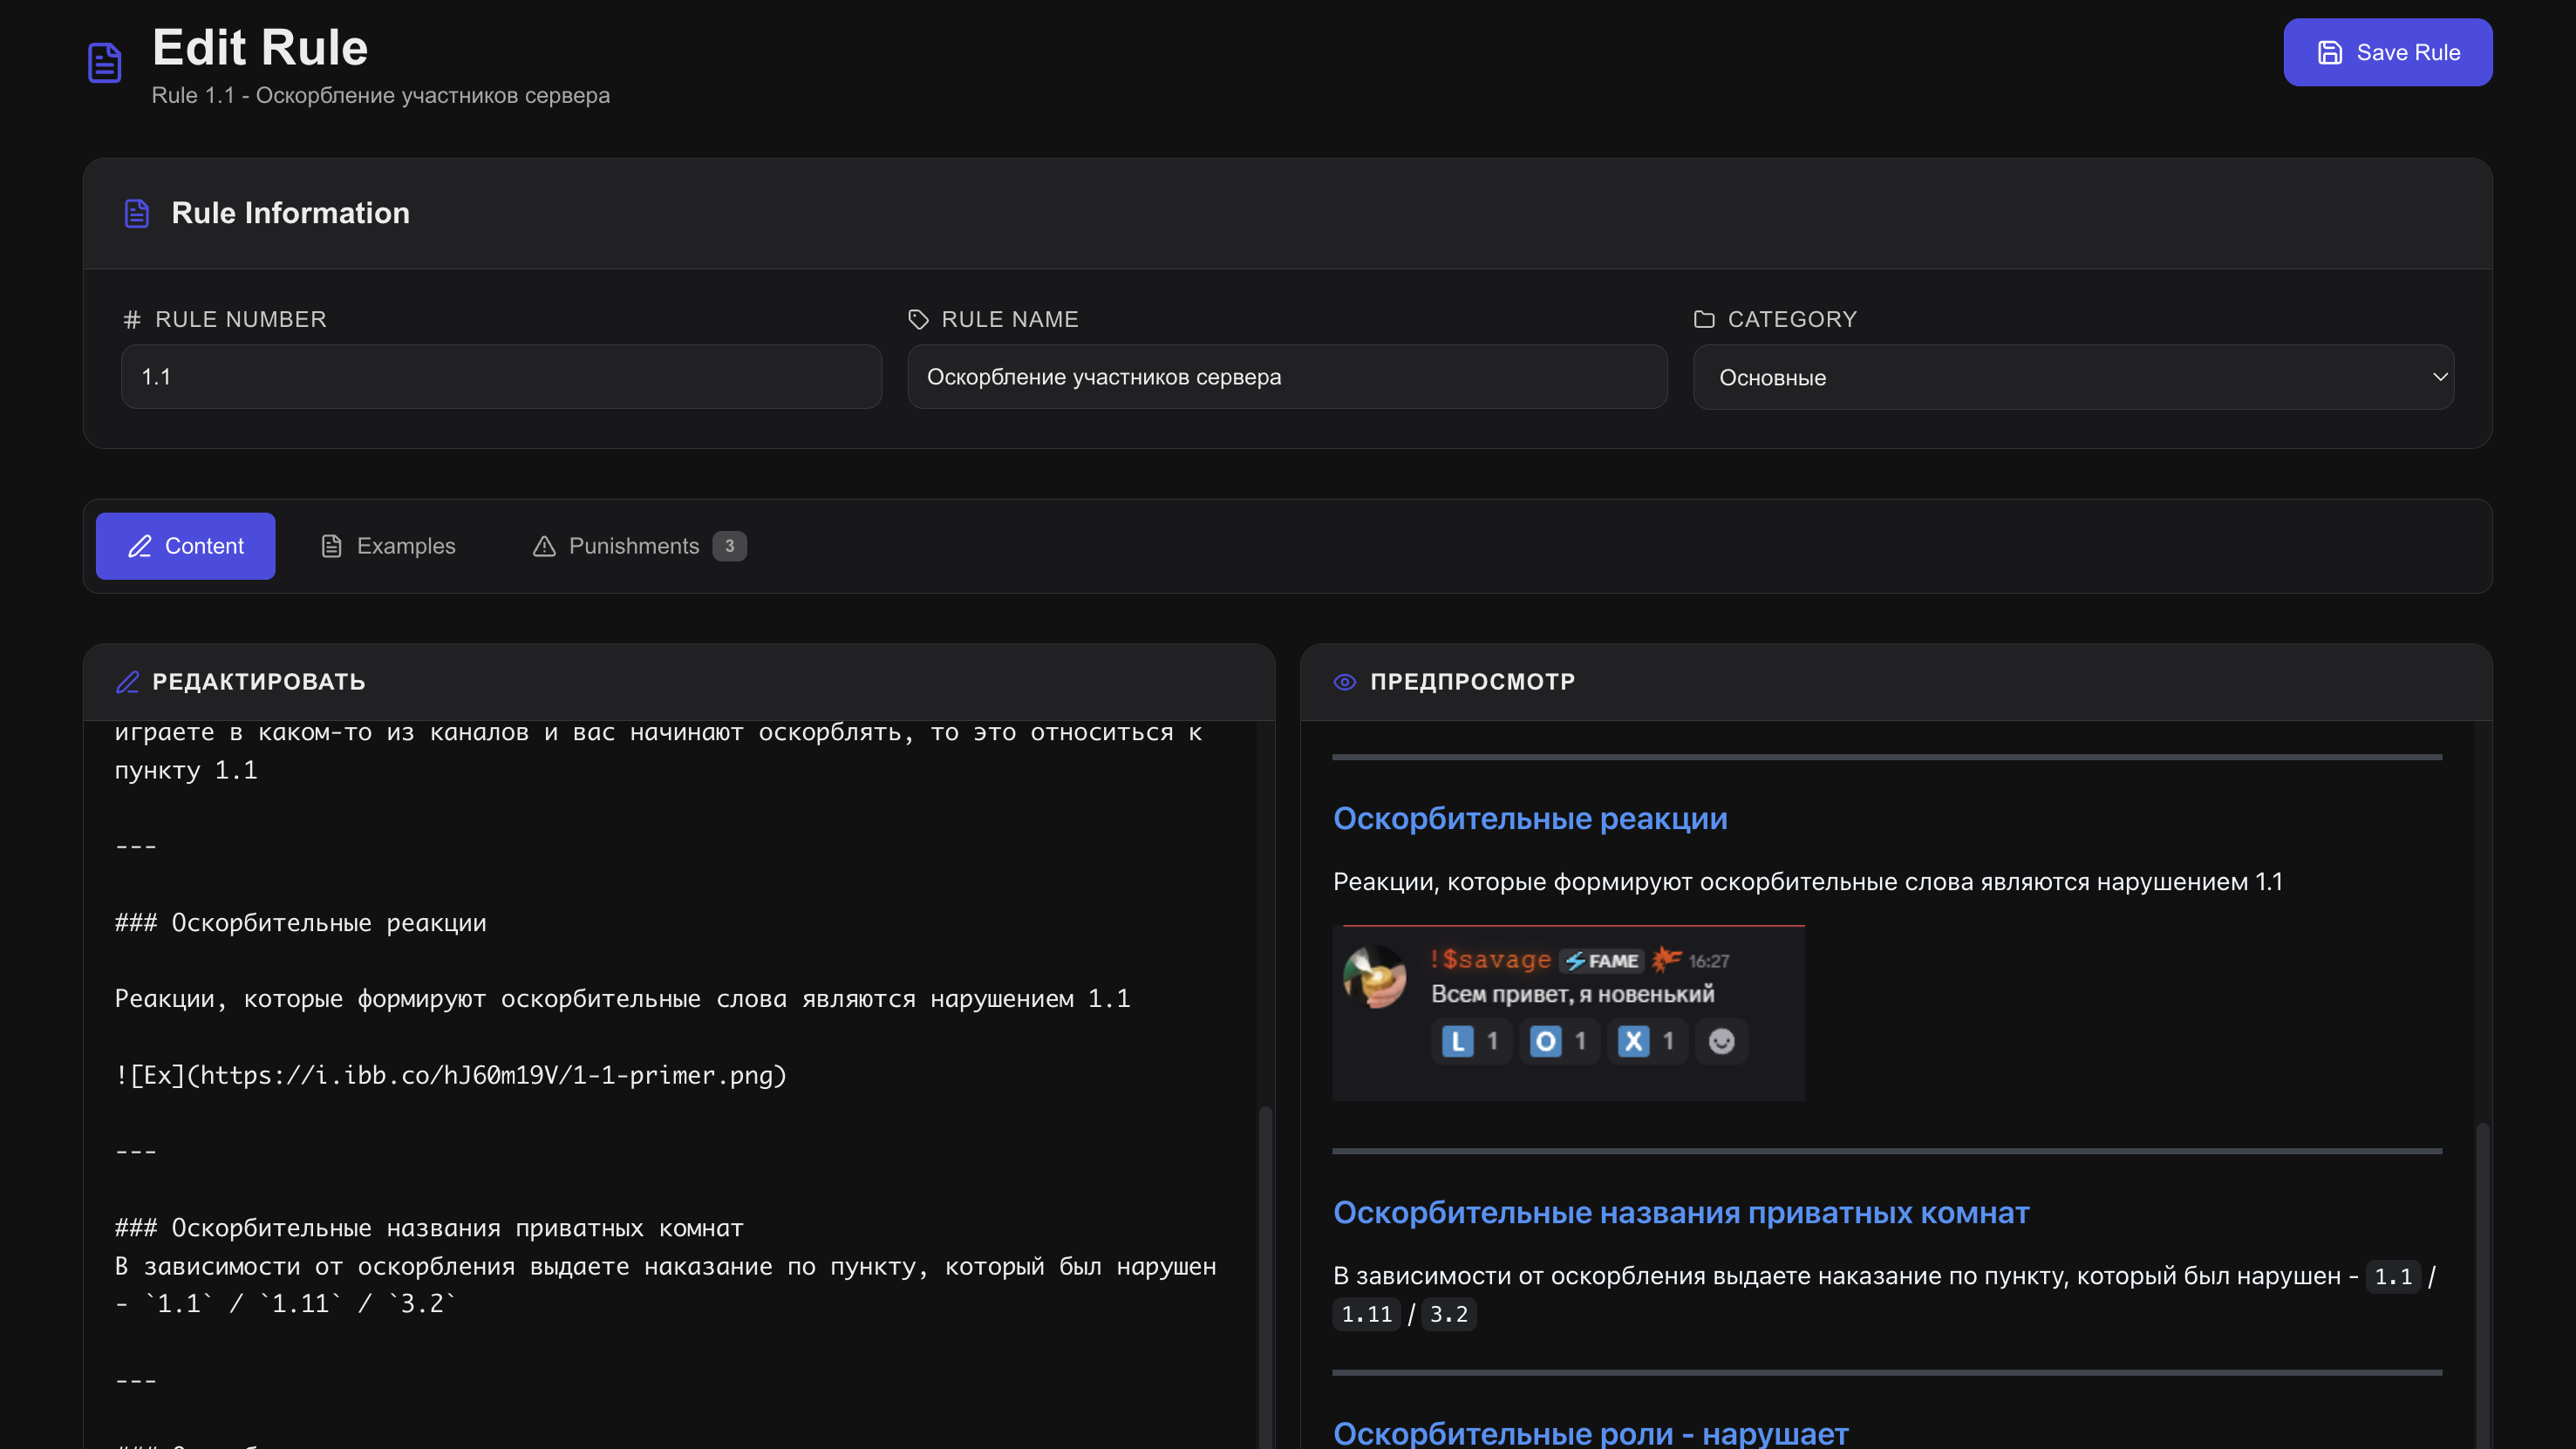Image resolution: width=2576 pixels, height=1449 pixels.
Task: Click the Оскорбительные реакции preview heading
Action: point(1530,818)
